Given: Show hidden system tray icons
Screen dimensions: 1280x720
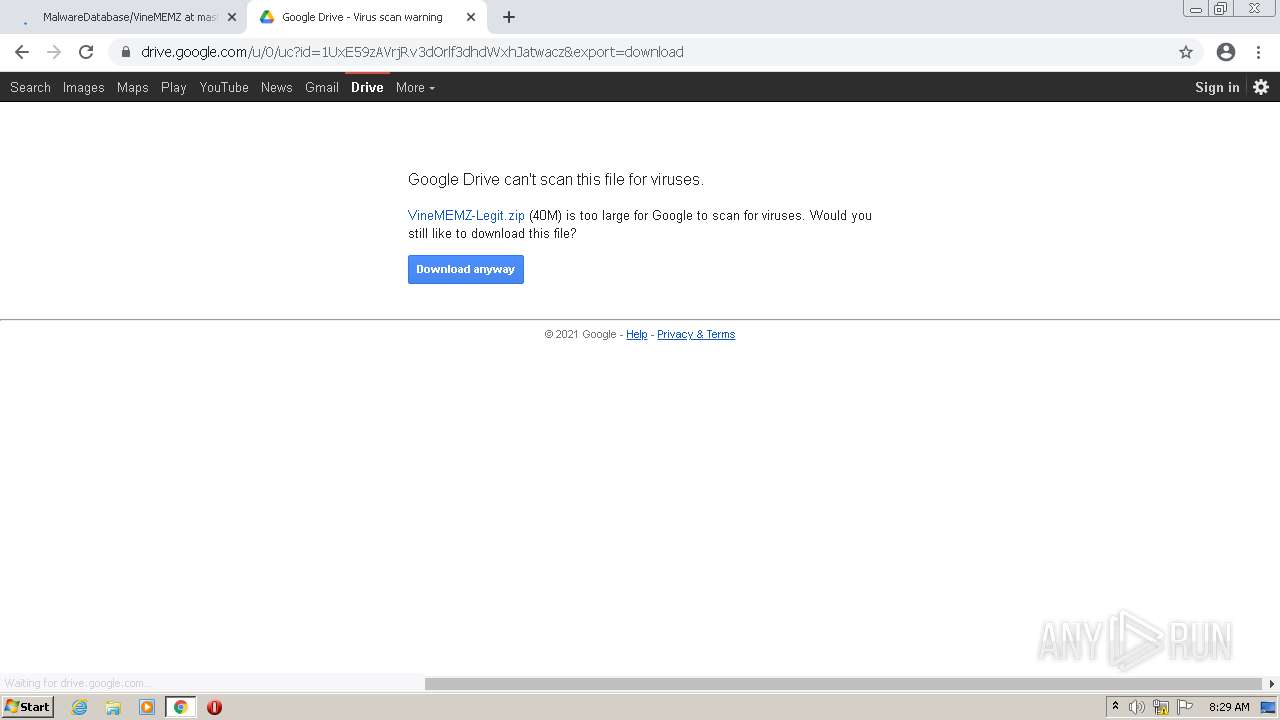Looking at the screenshot, I should click(x=1115, y=707).
